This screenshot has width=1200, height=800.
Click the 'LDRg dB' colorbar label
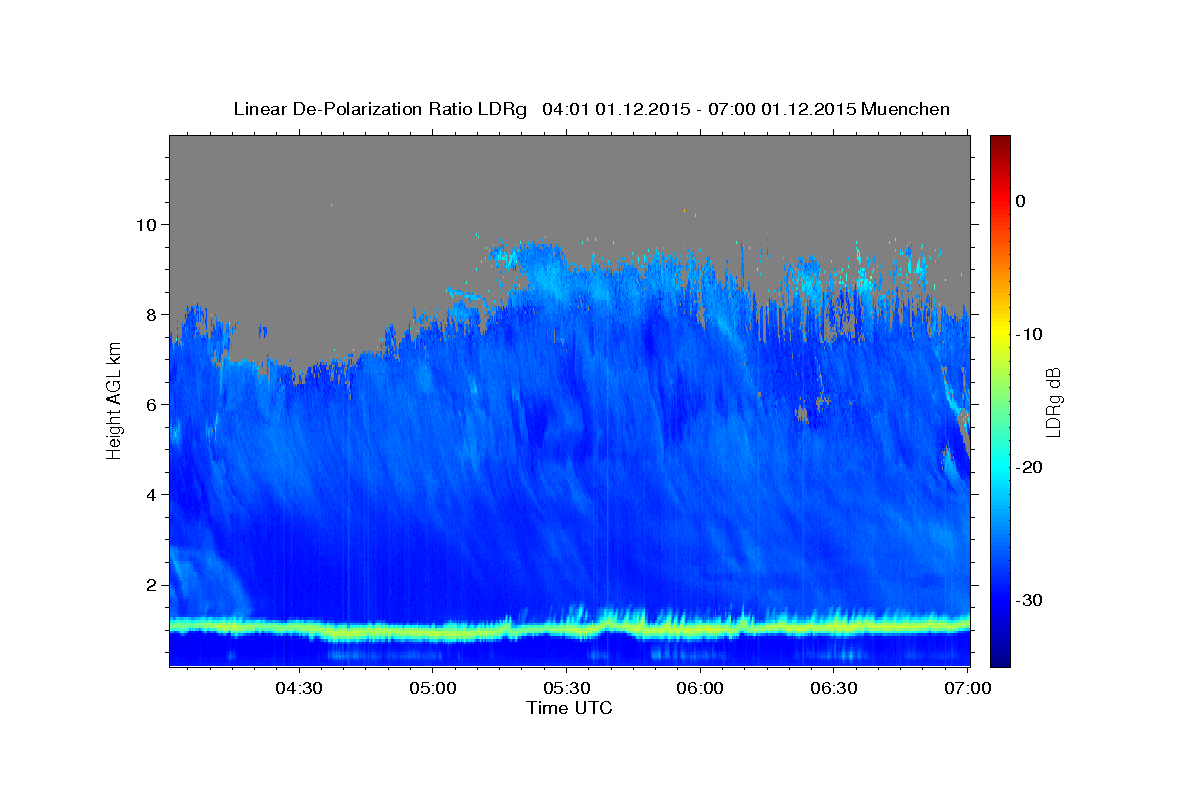click(1052, 402)
